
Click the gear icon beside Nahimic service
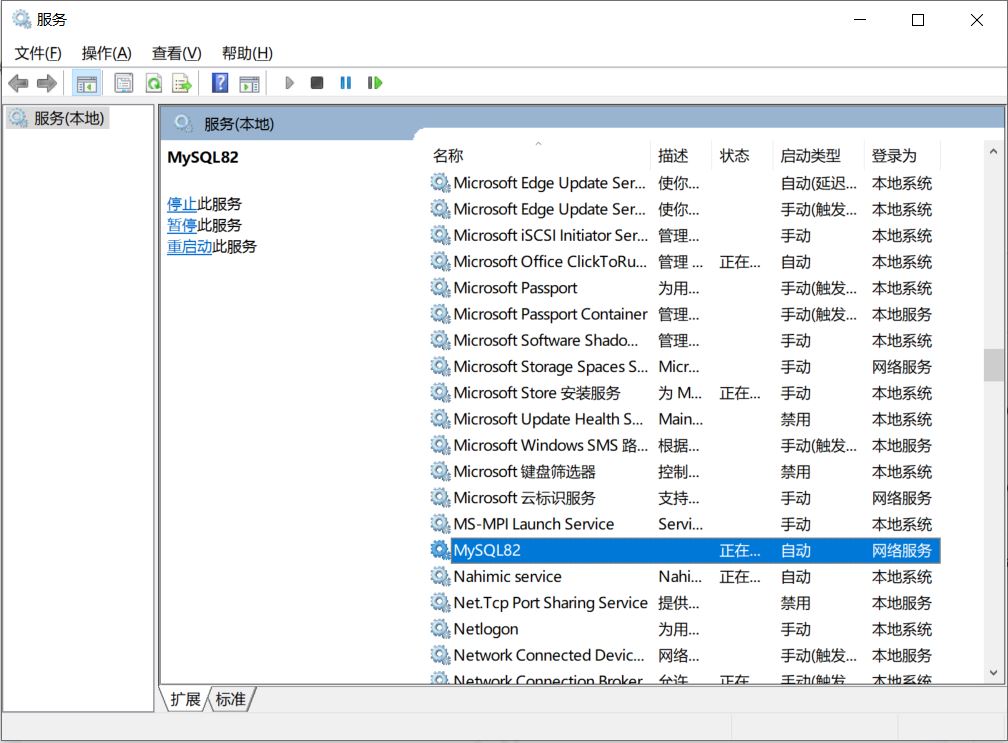coord(440,577)
